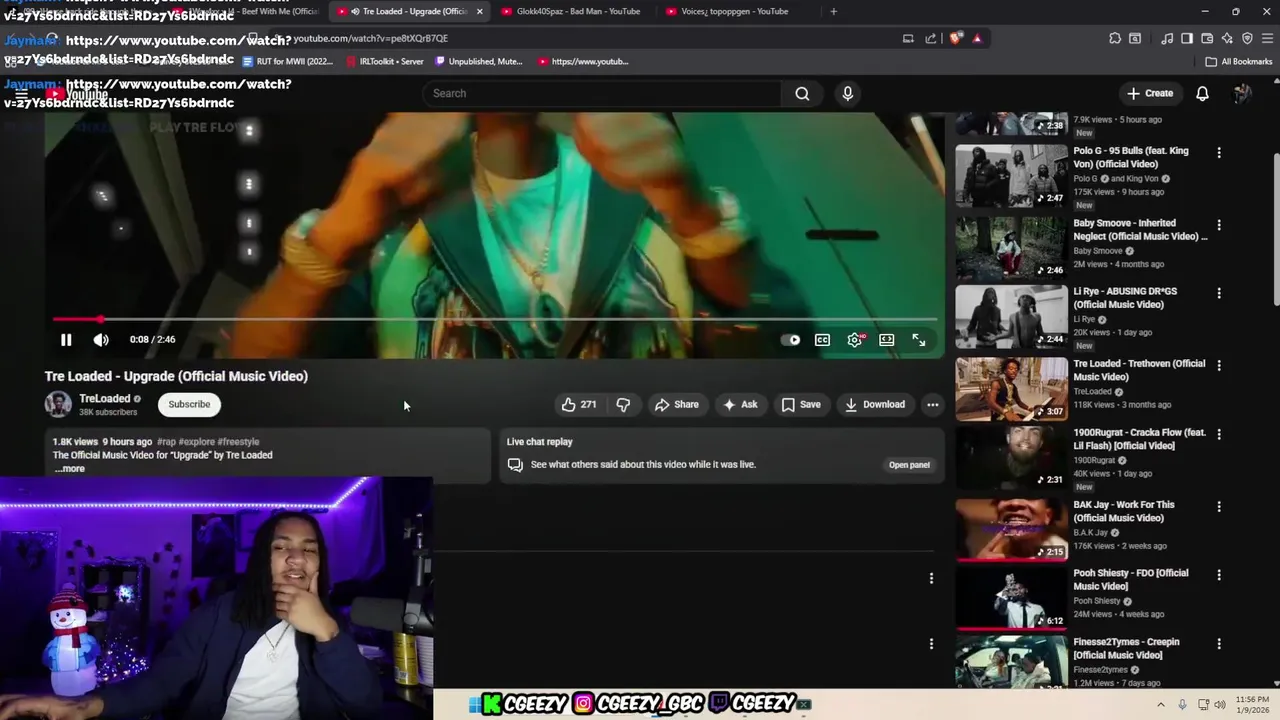Open Pooh Shiesty - FDO video title
This screenshot has height=720, width=1280.
(x=1130, y=580)
